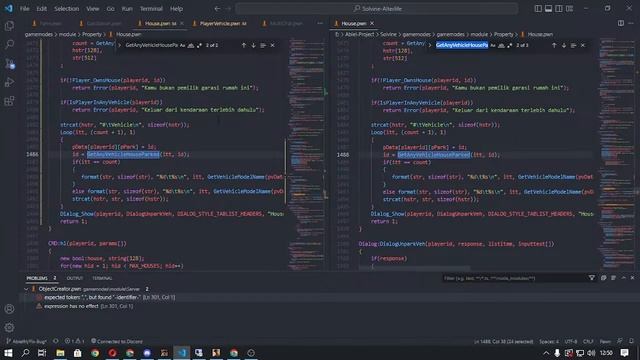Click the property breadcrumb in left editor
Screen dimensions: 640x360
[x=92, y=35]
